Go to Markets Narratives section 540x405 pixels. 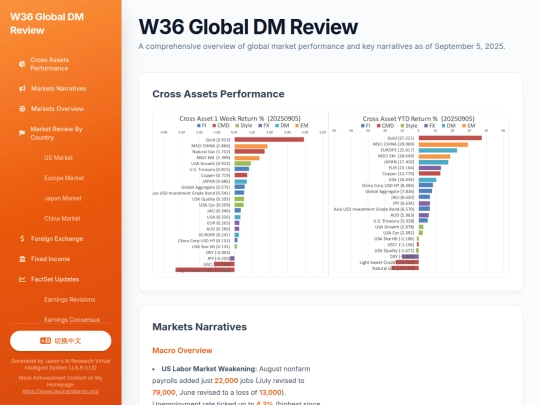[x=59, y=89]
